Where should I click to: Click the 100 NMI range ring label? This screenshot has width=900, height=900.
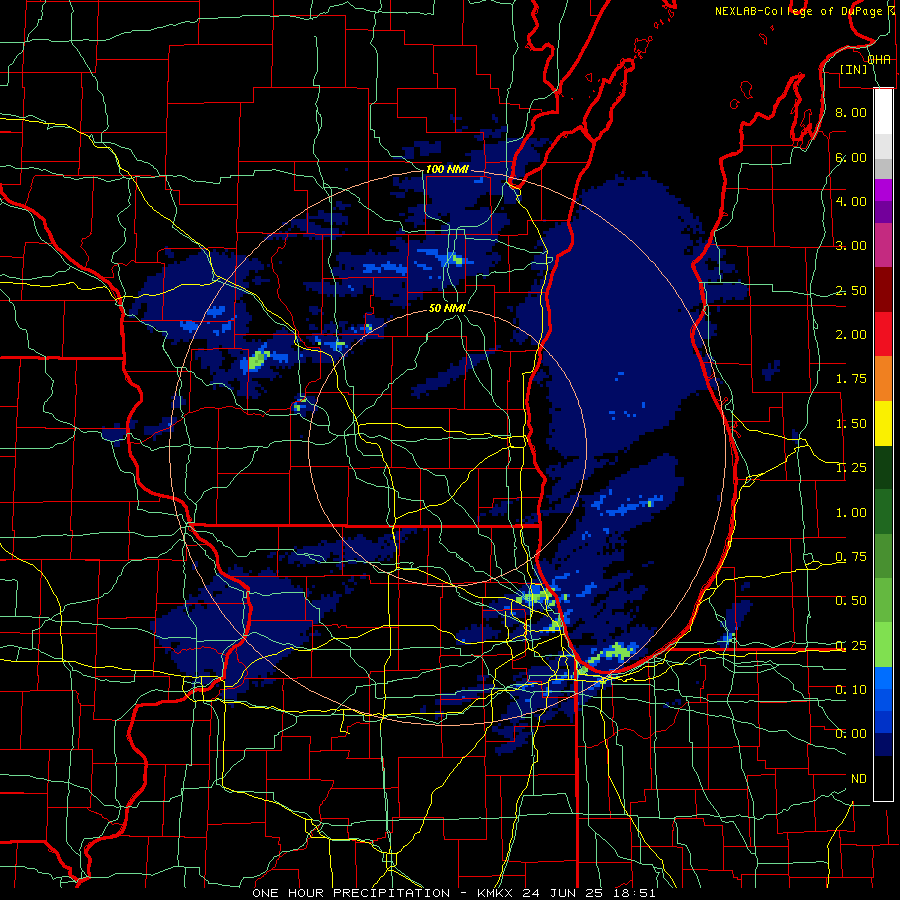click(x=447, y=169)
